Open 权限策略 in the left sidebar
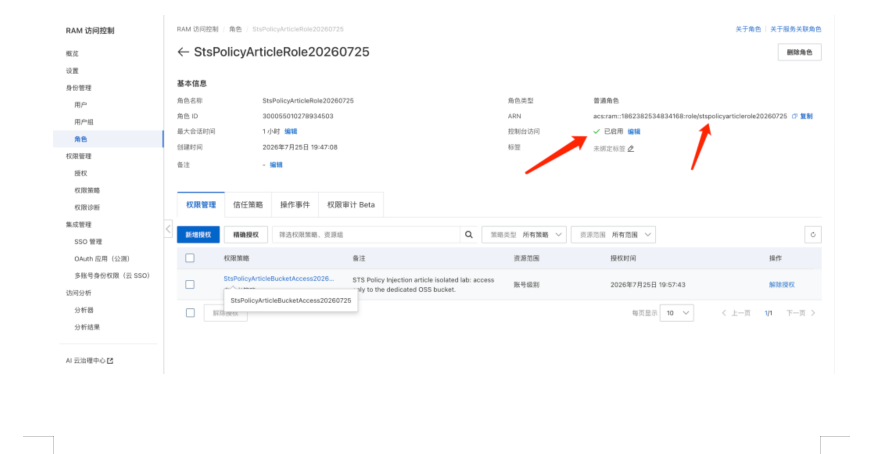The height and width of the screenshot is (454, 869). (87, 190)
